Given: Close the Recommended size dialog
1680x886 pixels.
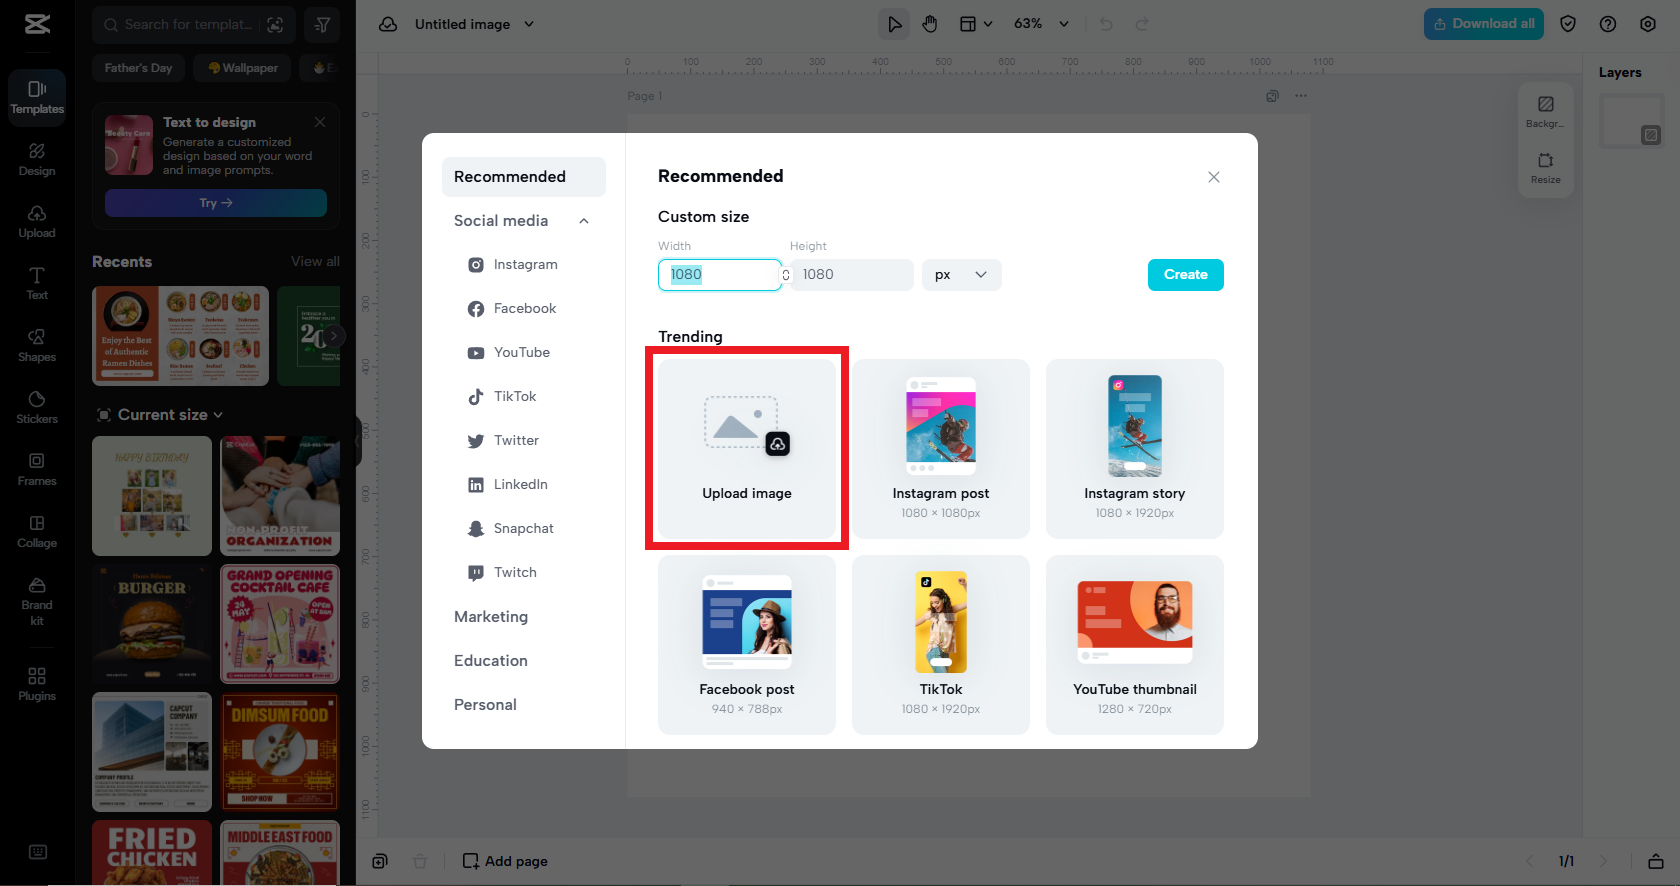Looking at the screenshot, I should click(x=1214, y=177).
